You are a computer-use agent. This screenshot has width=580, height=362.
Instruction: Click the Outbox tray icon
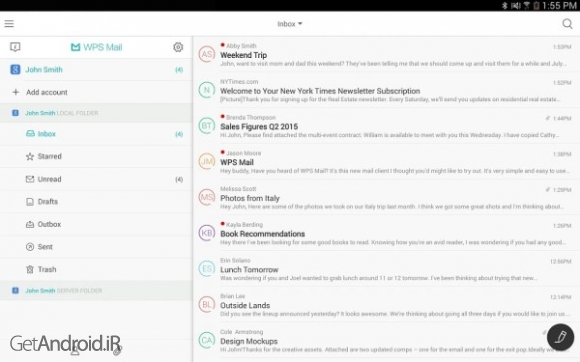[x=30, y=224]
